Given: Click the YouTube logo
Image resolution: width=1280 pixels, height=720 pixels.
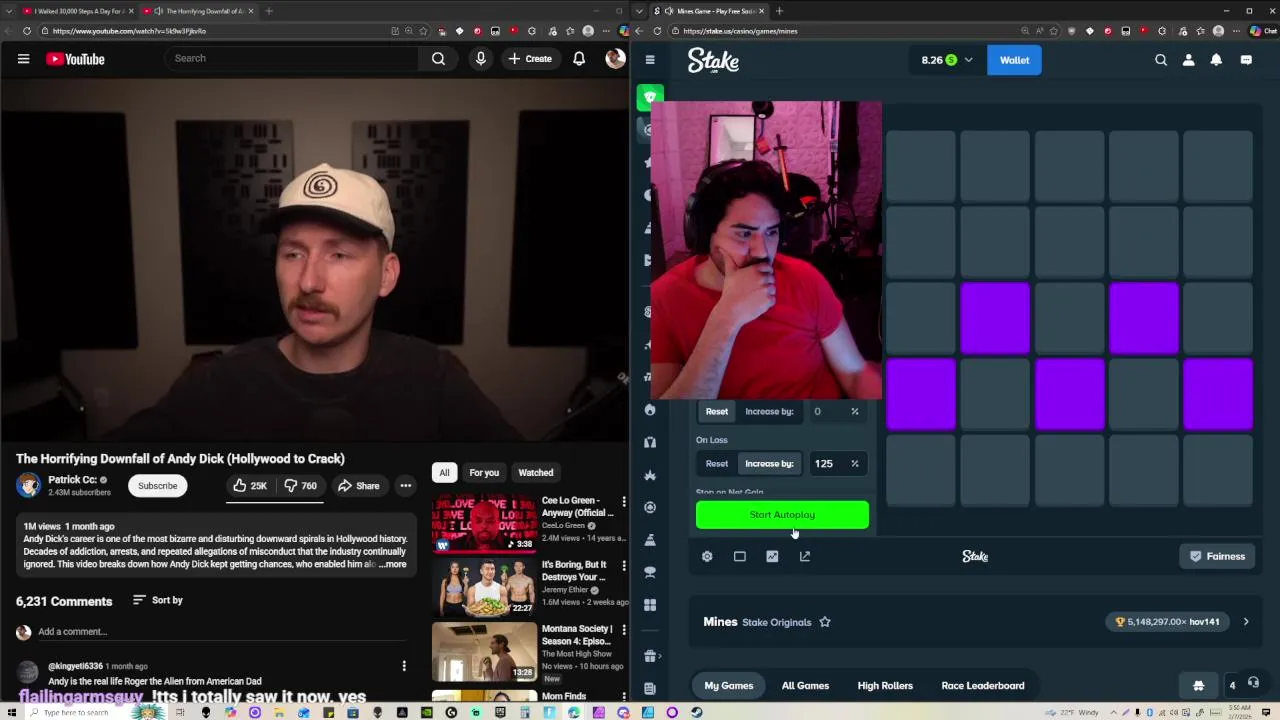Looking at the screenshot, I should tap(75, 59).
